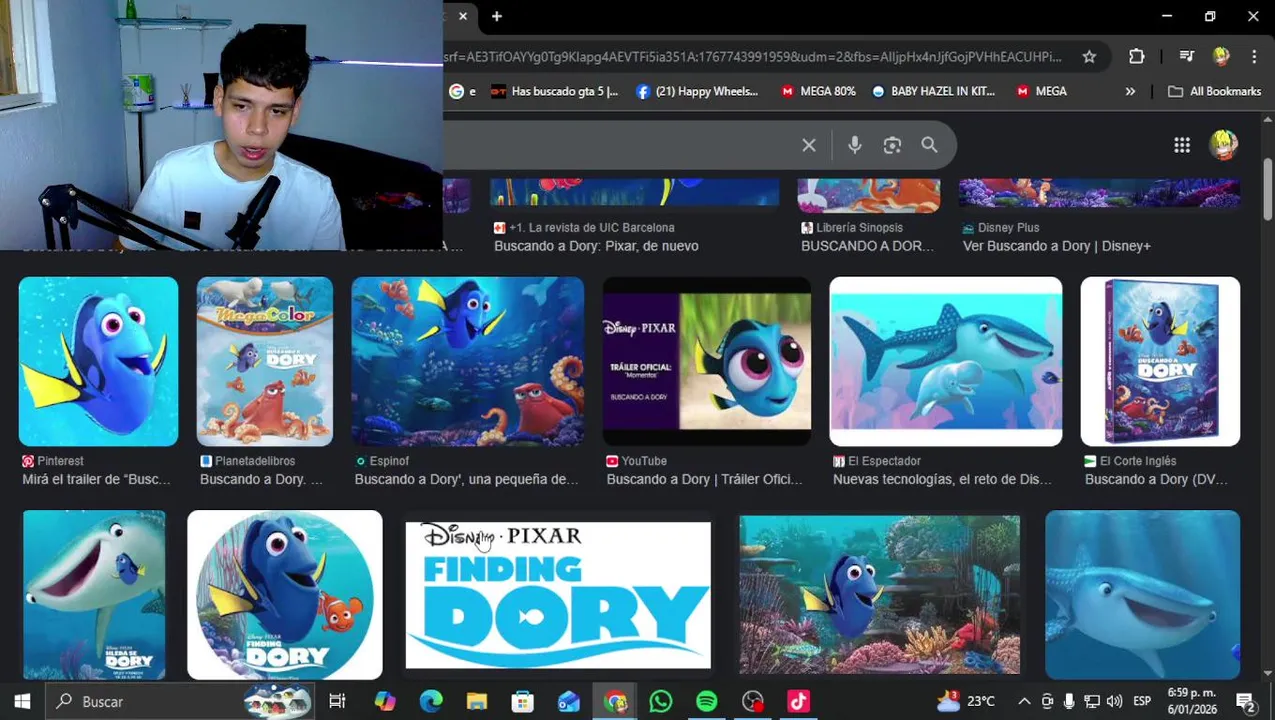Open the volume control in system tray
This screenshot has height=720, width=1275.
click(1114, 702)
